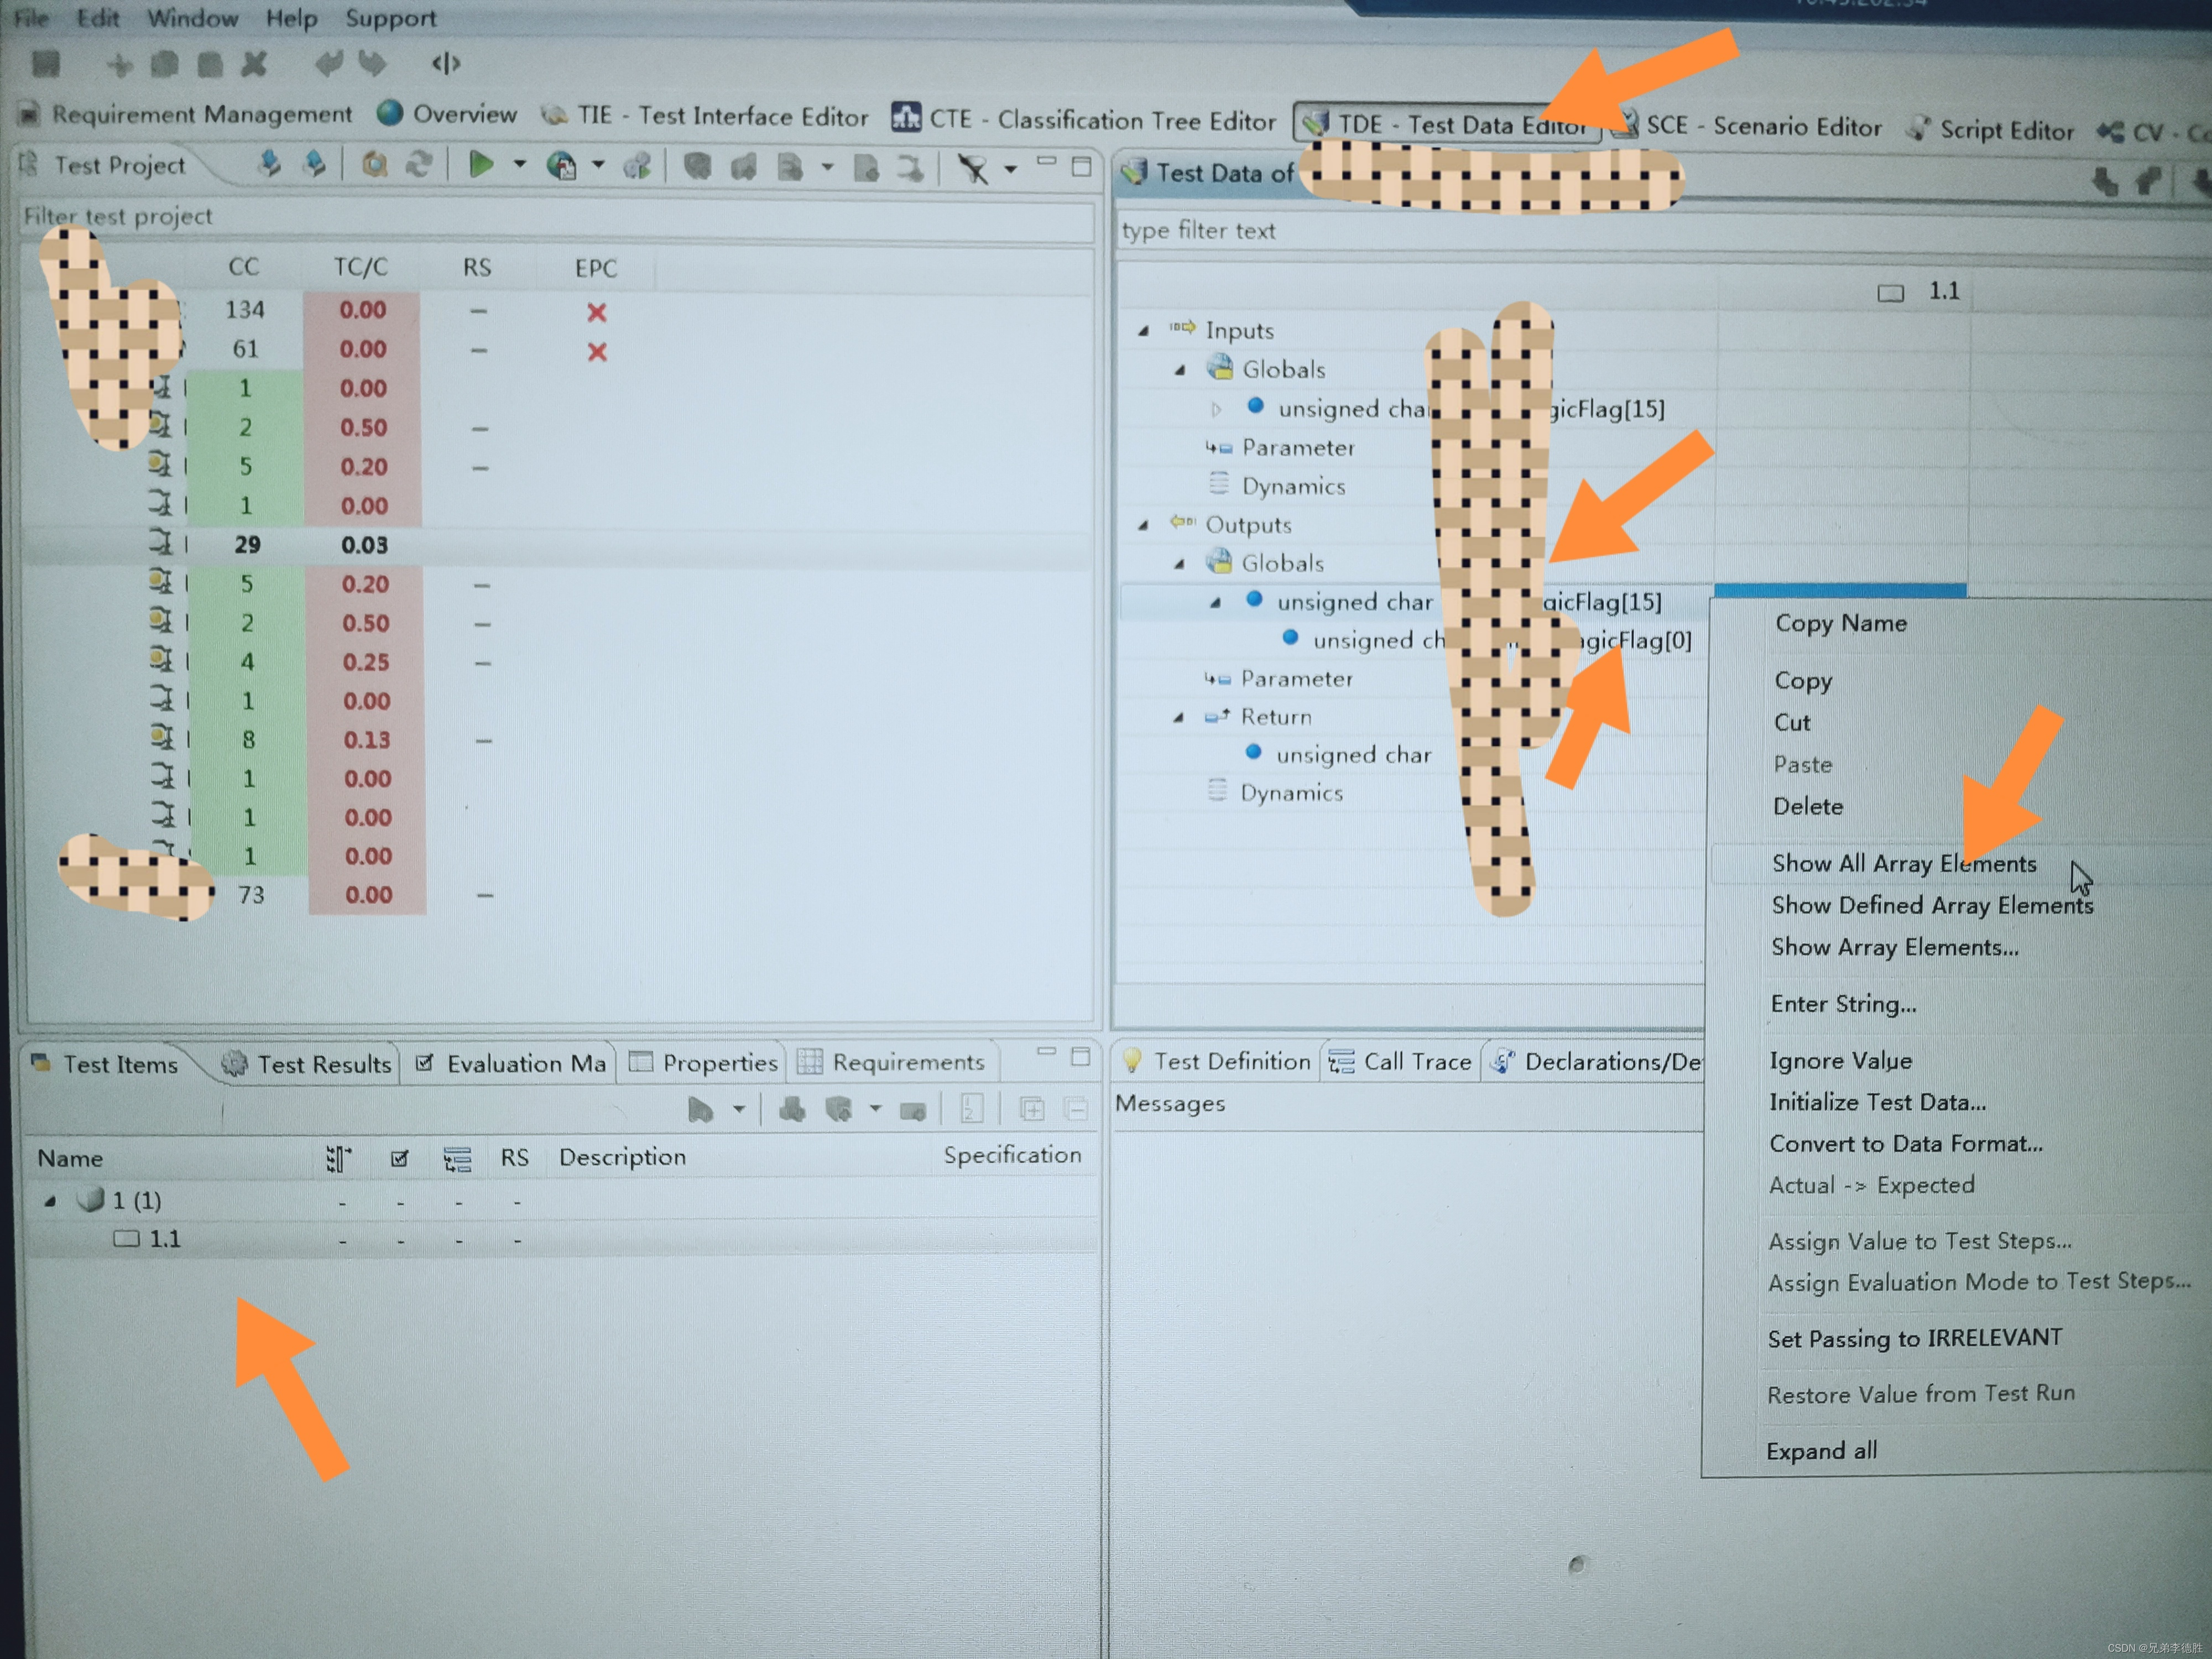Screen dimensions: 2212x1659
Task: Click the checkmark column header in Test Items
Action: 399,1158
